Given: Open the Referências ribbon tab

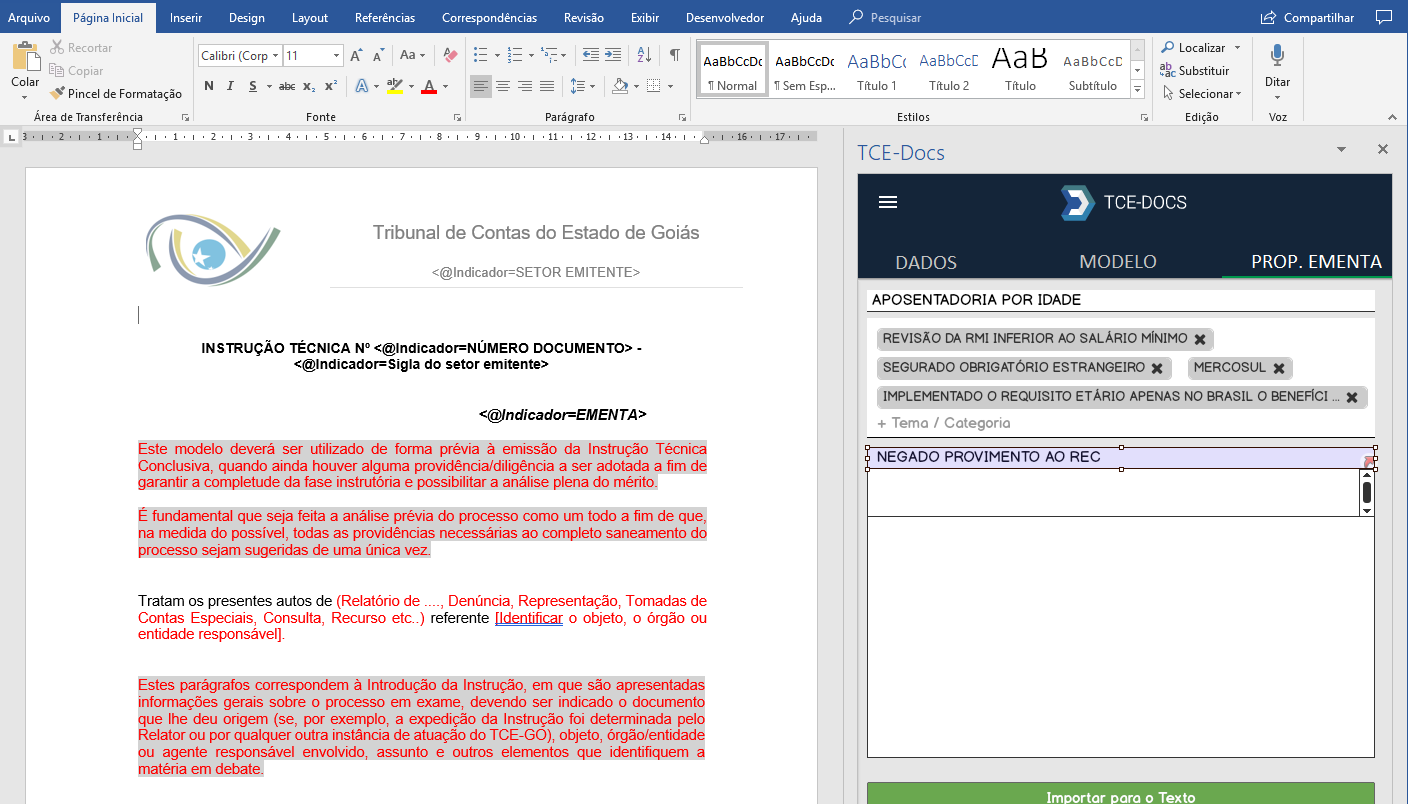Looking at the screenshot, I should pos(385,18).
